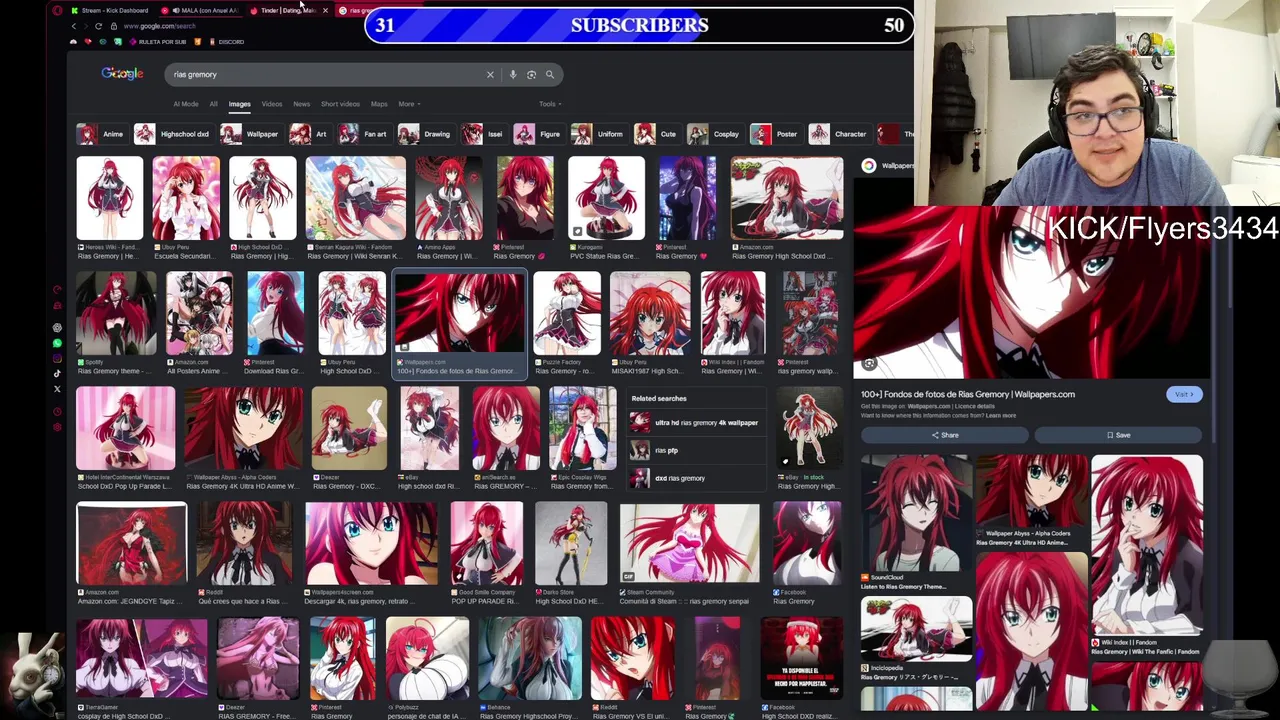Viewport: 1280px width, 720px height.
Task: Expand the Tools dropdown
Action: (550, 104)
